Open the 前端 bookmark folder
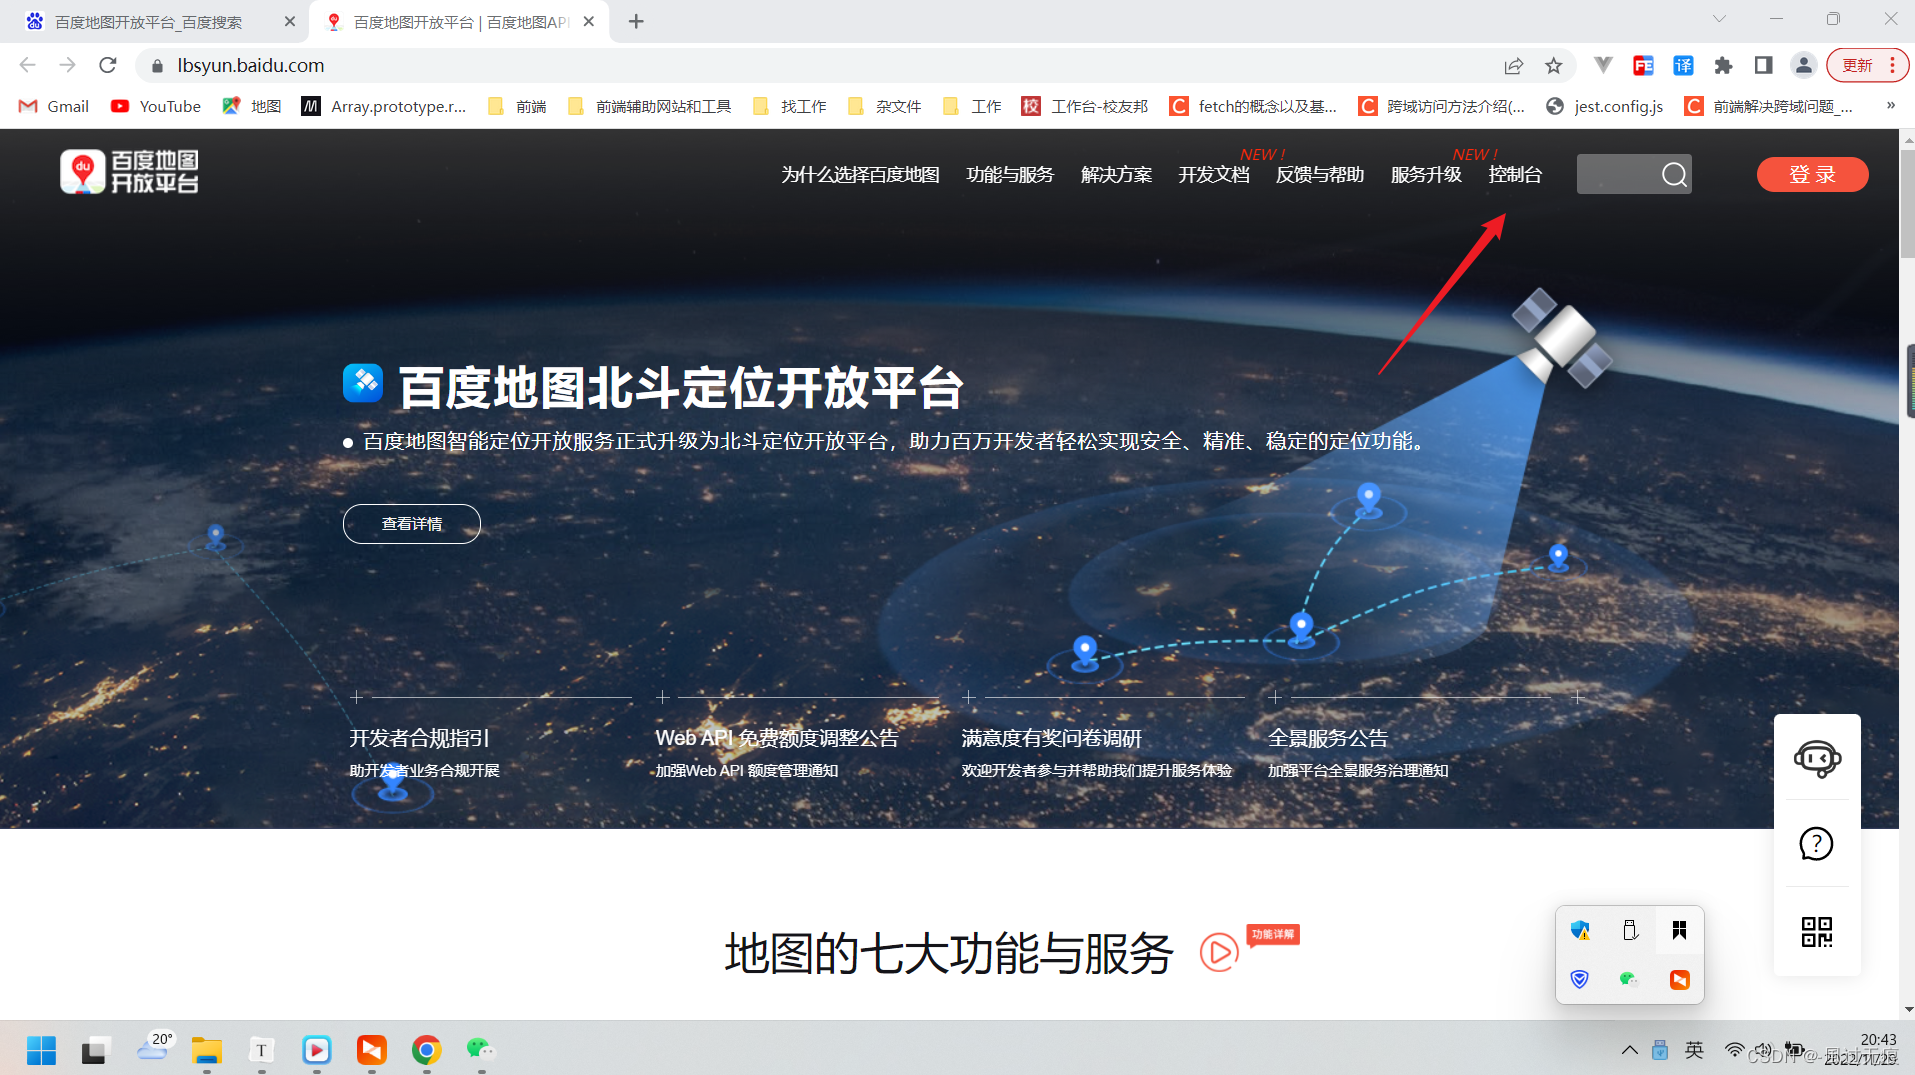The image size is (1915, 1075). click(518, 106)
